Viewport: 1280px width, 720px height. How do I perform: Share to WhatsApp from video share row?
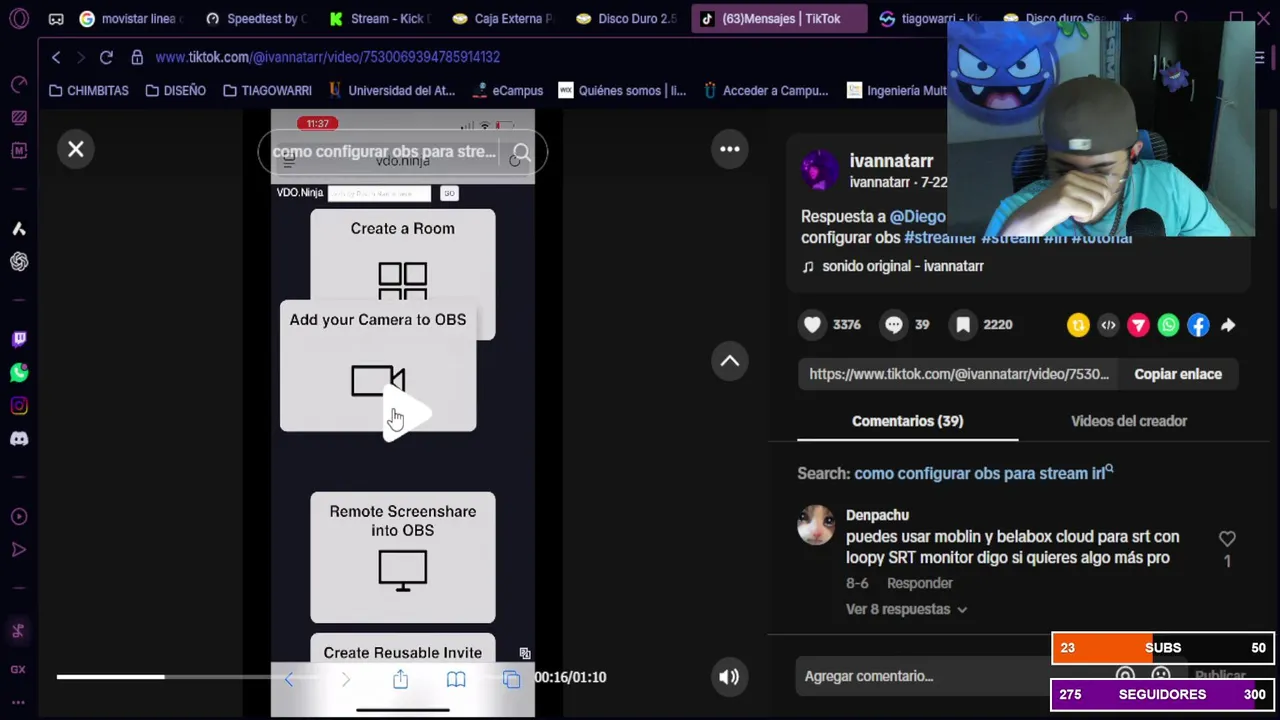tap(1168, 325)
